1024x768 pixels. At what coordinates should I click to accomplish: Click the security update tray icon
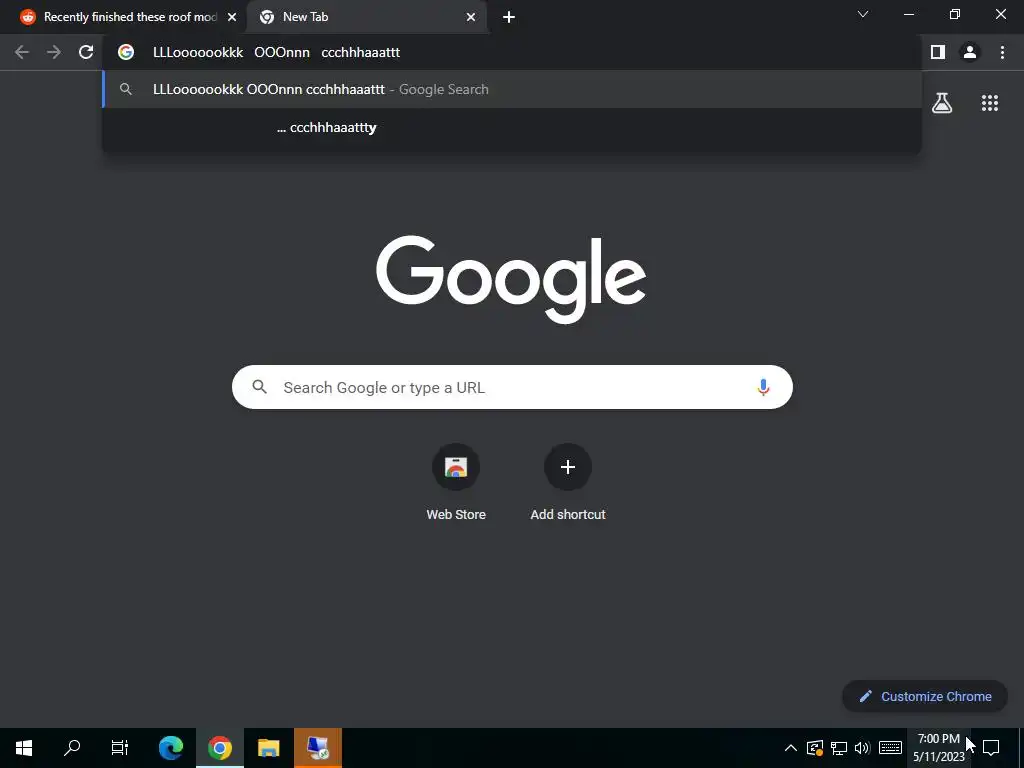click(x=814, y=748)
